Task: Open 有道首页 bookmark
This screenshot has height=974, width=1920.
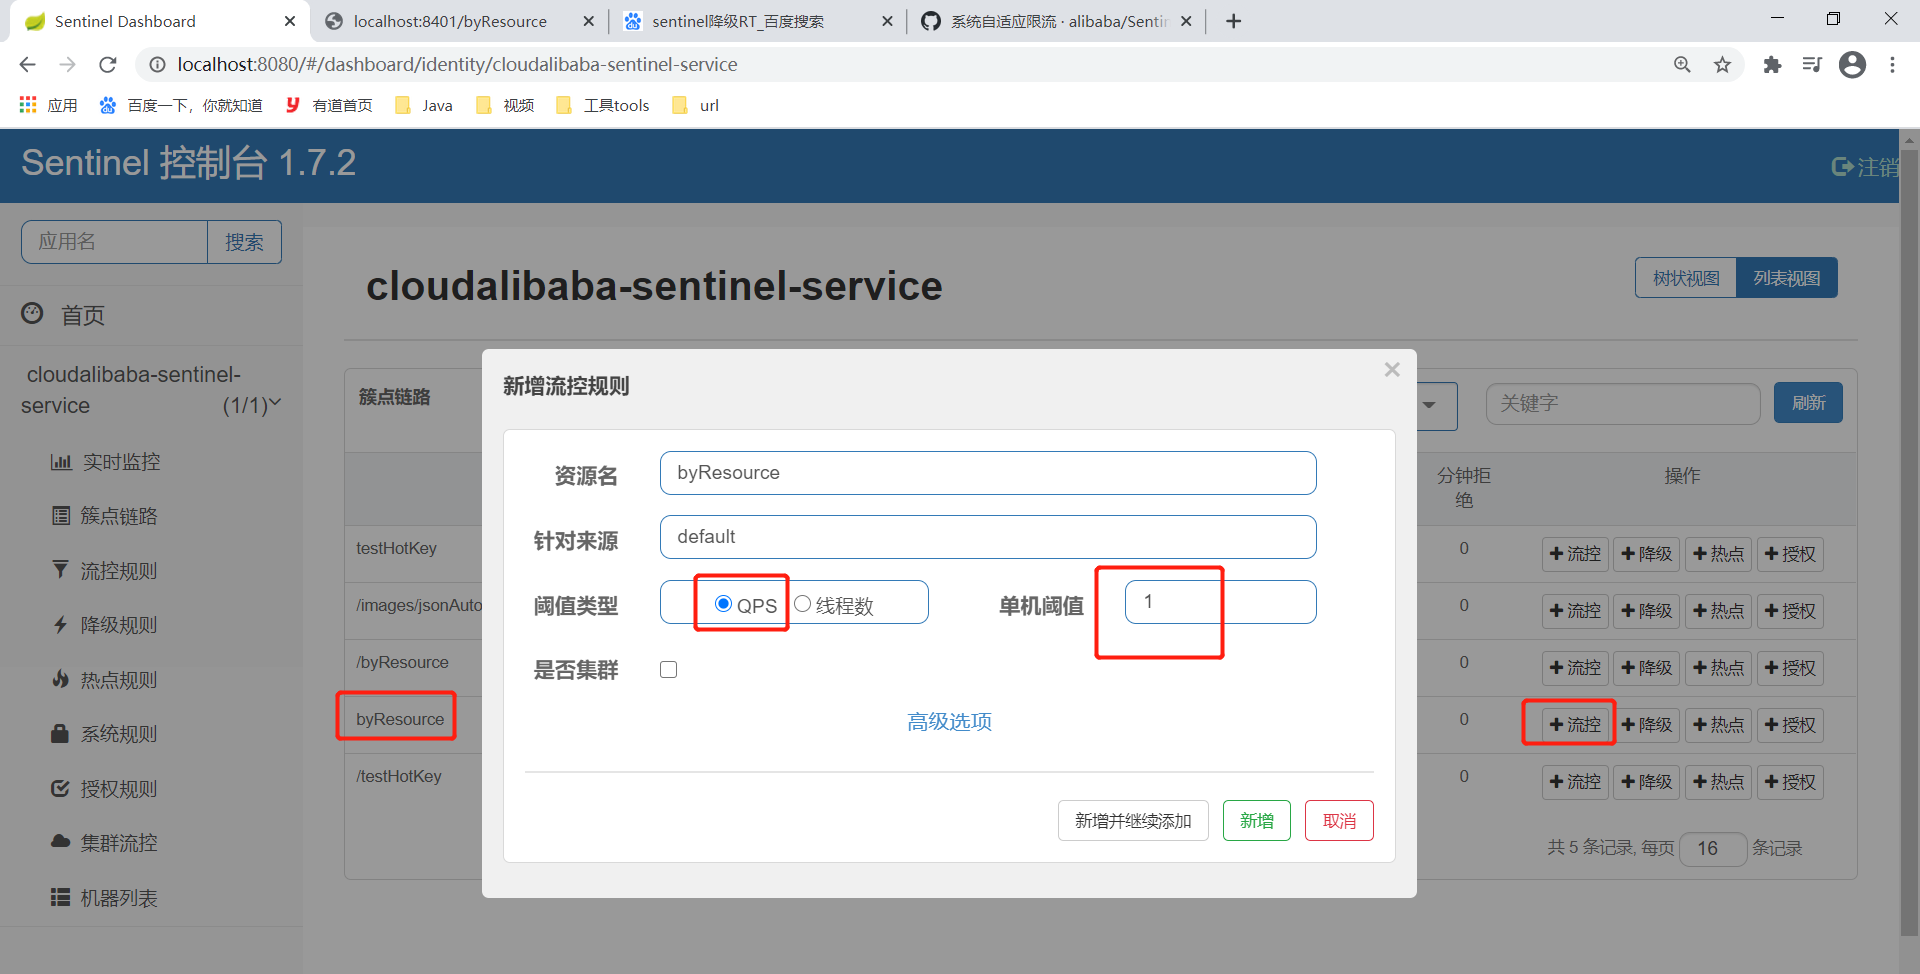Action: (x=329, y=105)
